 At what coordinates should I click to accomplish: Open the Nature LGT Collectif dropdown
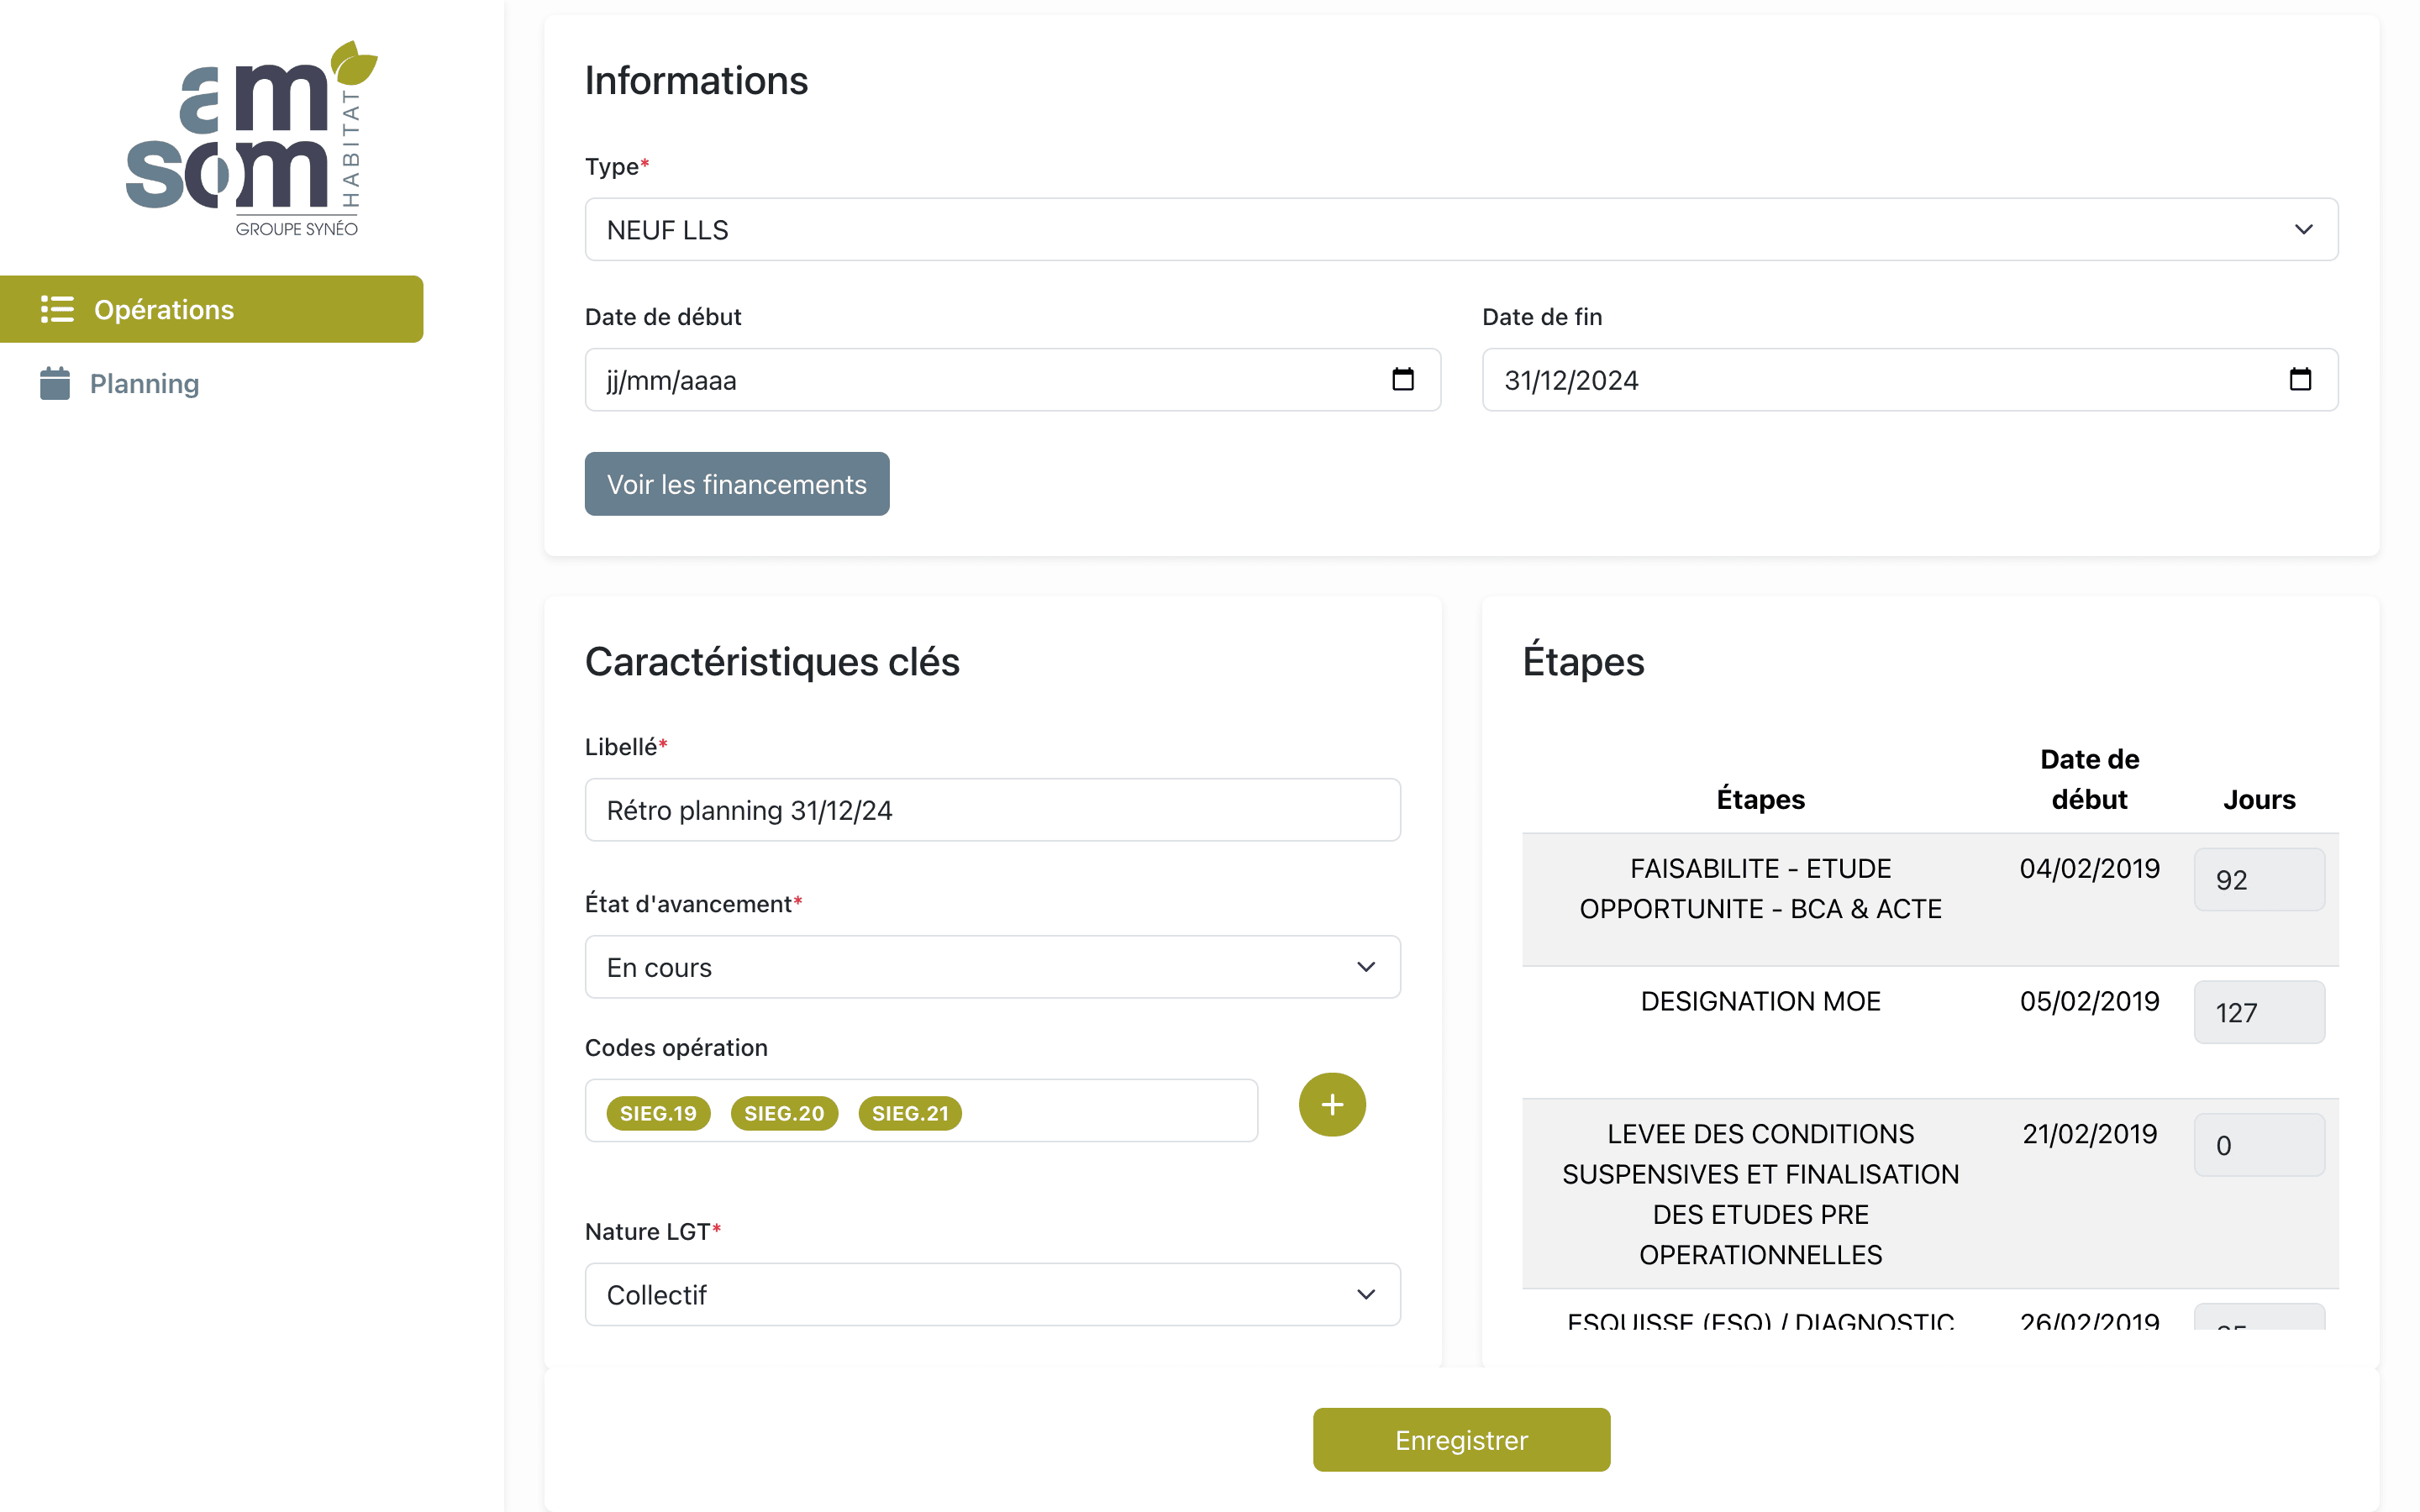[992, 1295]
